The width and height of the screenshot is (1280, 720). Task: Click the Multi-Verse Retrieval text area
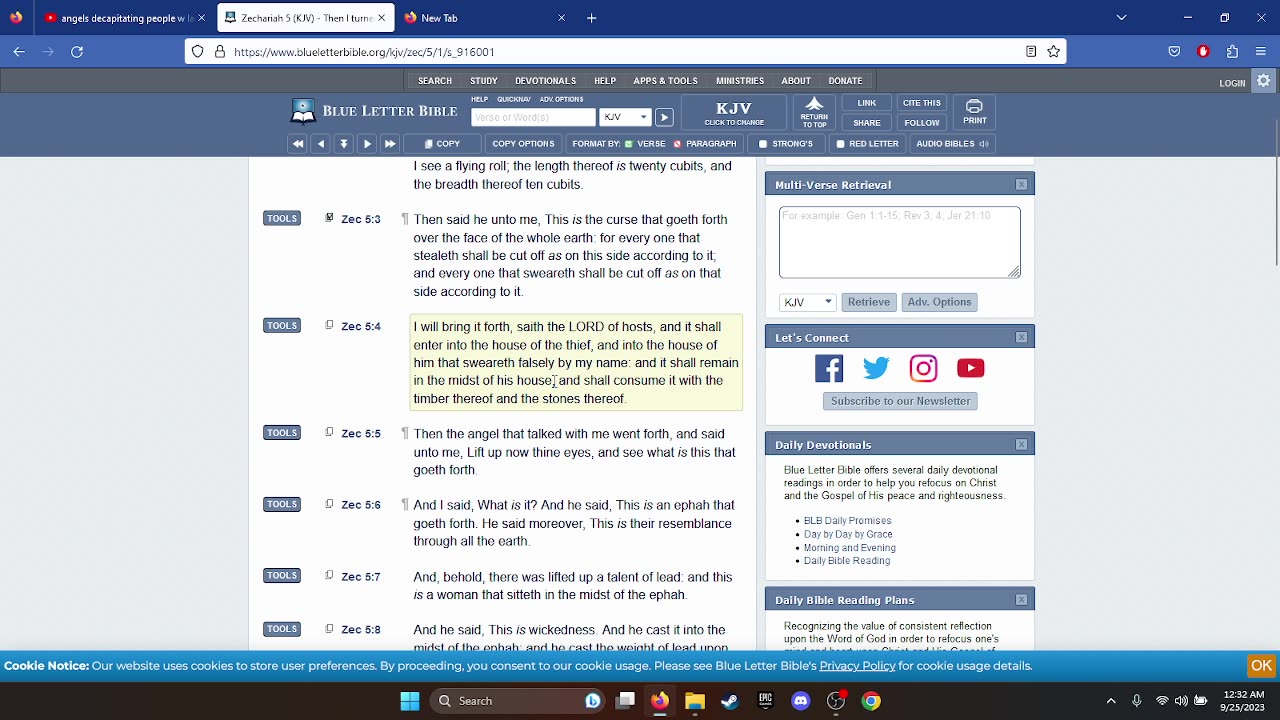pos(900,242)
